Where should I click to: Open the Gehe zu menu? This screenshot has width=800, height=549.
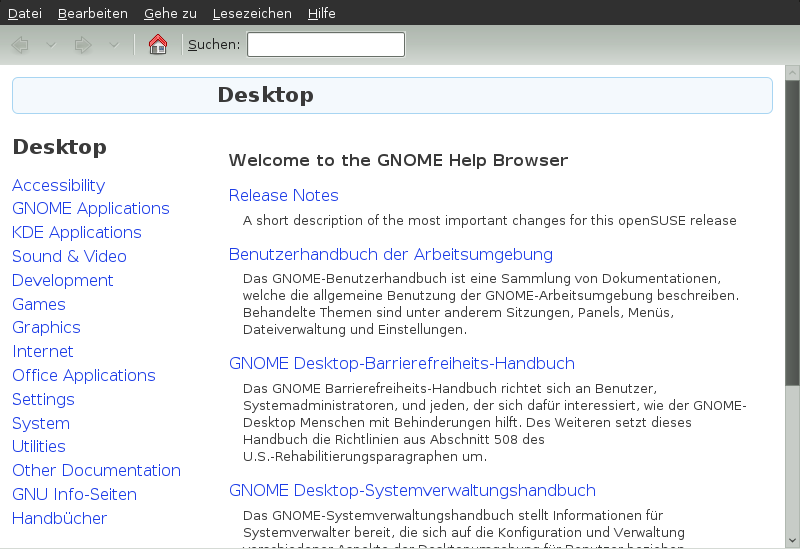tap(170, 13)
